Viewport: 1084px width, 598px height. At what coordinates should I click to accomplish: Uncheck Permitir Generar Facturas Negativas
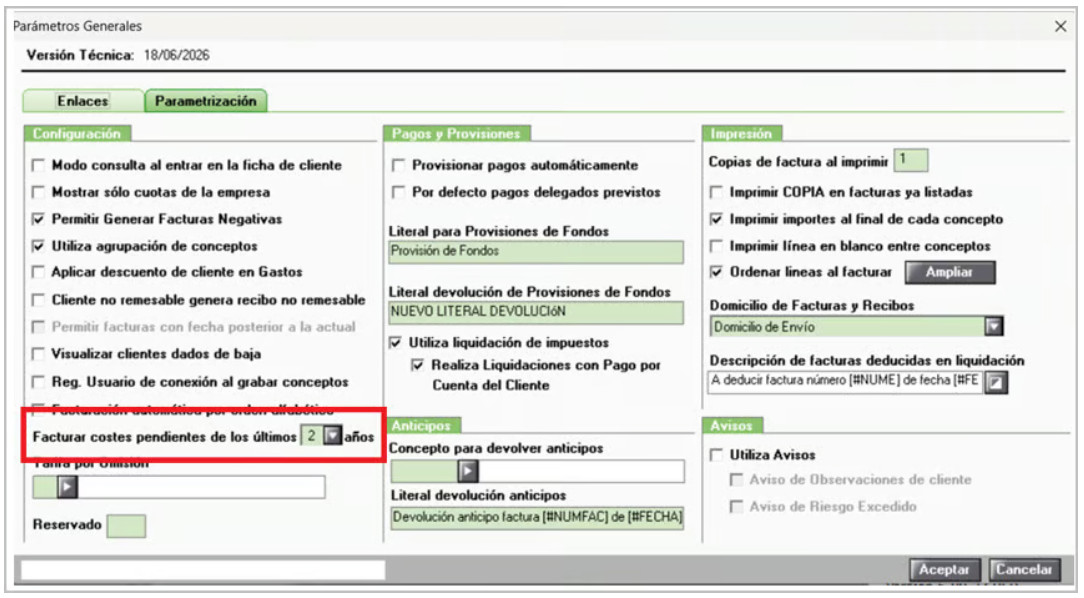[39, 219]
